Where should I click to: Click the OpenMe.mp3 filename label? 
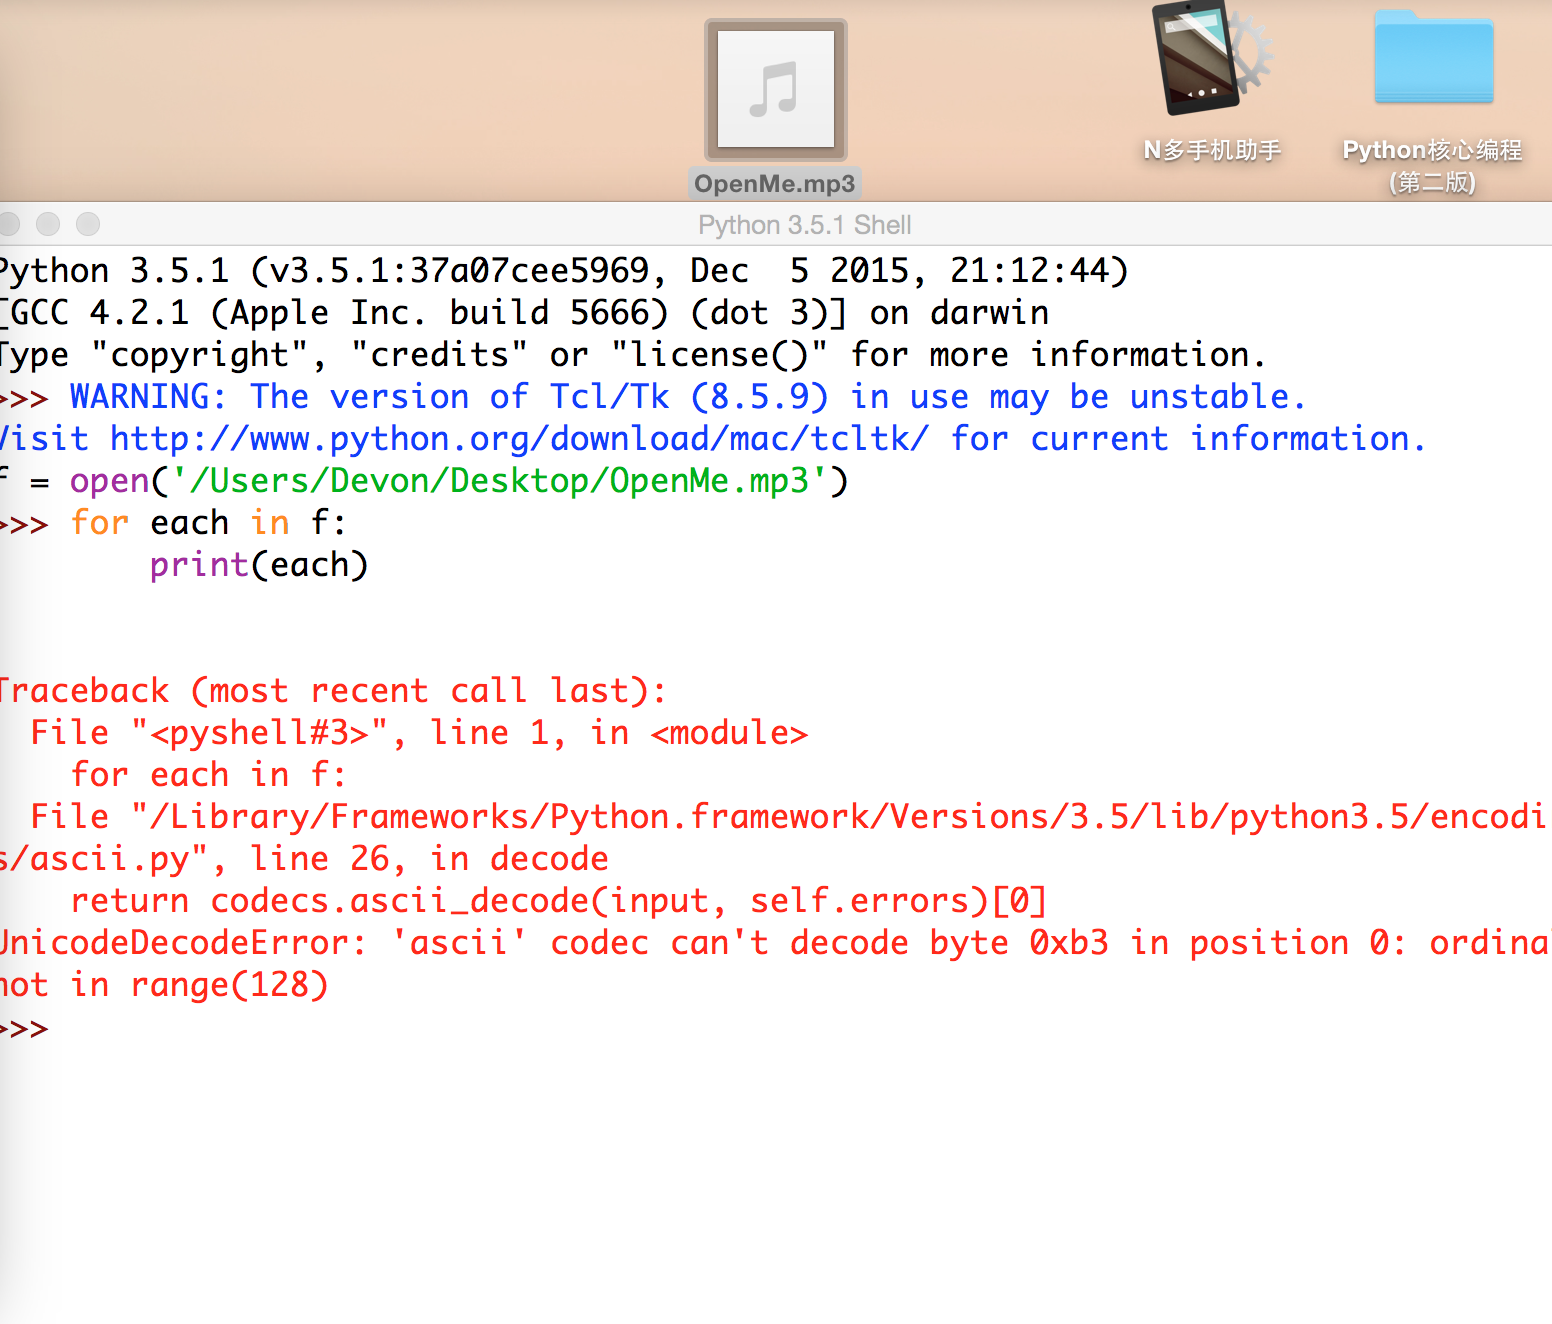[x=775, y=184]
